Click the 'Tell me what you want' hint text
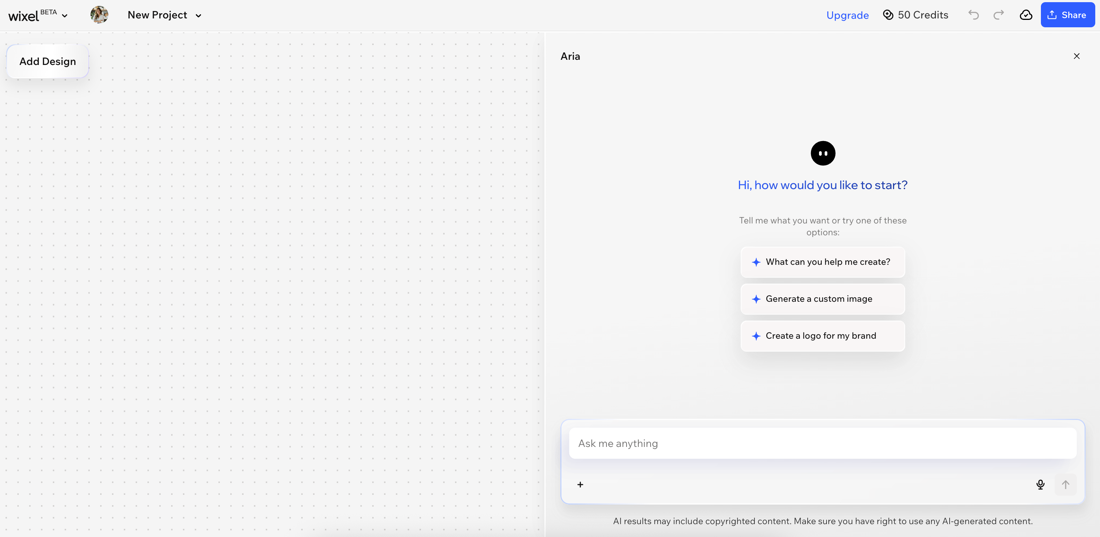 tap(822, 226)
